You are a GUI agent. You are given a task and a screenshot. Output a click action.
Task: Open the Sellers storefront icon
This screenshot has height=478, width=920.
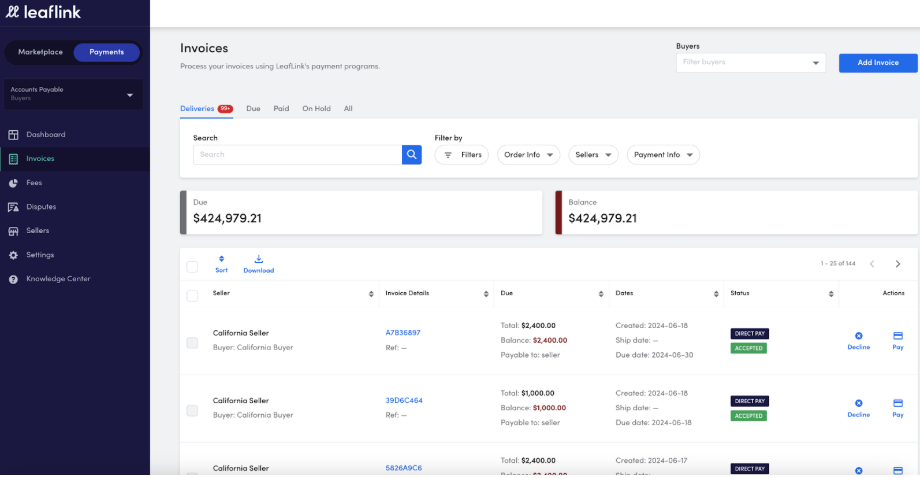point(13,231)
